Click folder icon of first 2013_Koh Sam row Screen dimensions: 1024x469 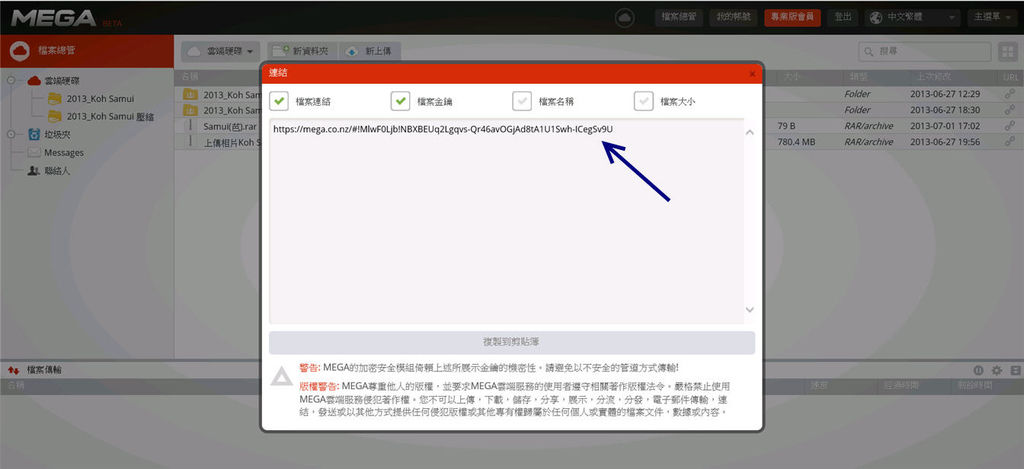[x=190, y=94]
